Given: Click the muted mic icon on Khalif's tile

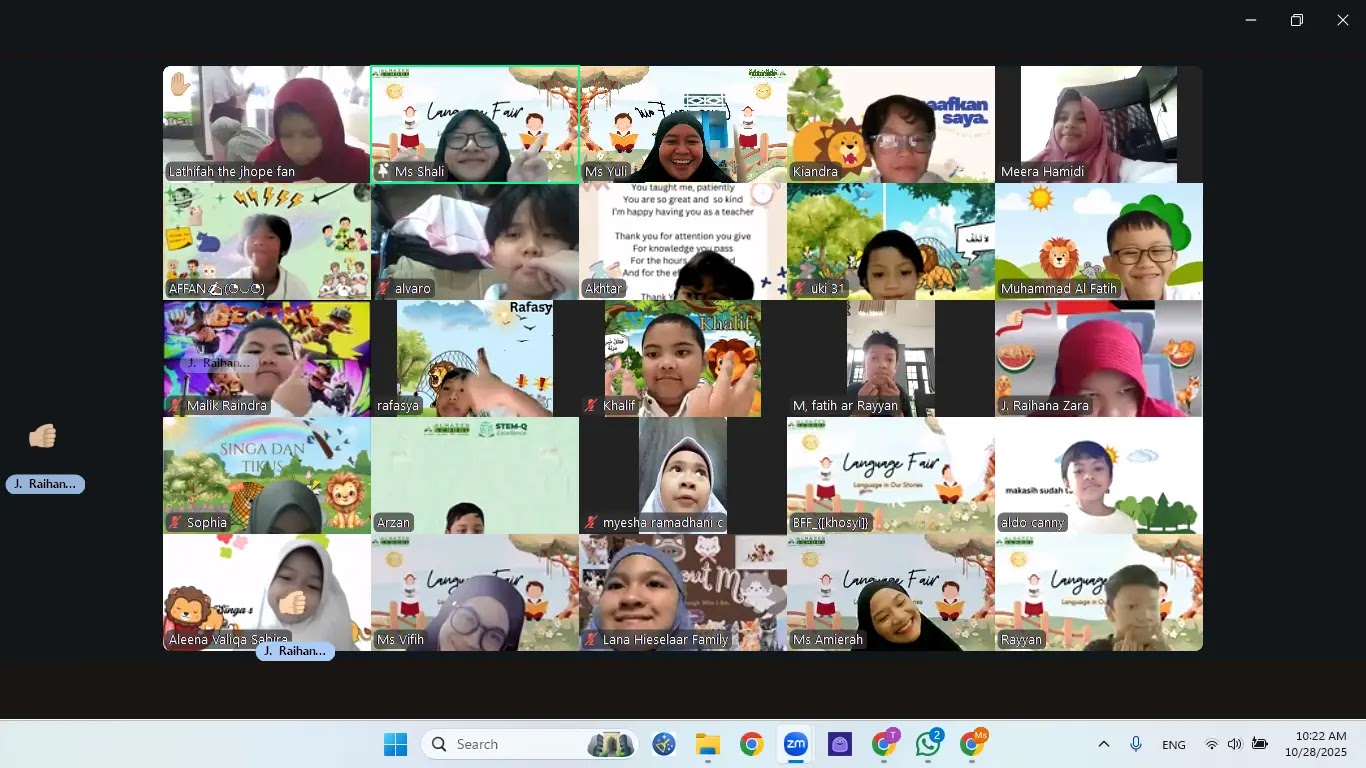Looking at the screenshot, I should point(589,405).
